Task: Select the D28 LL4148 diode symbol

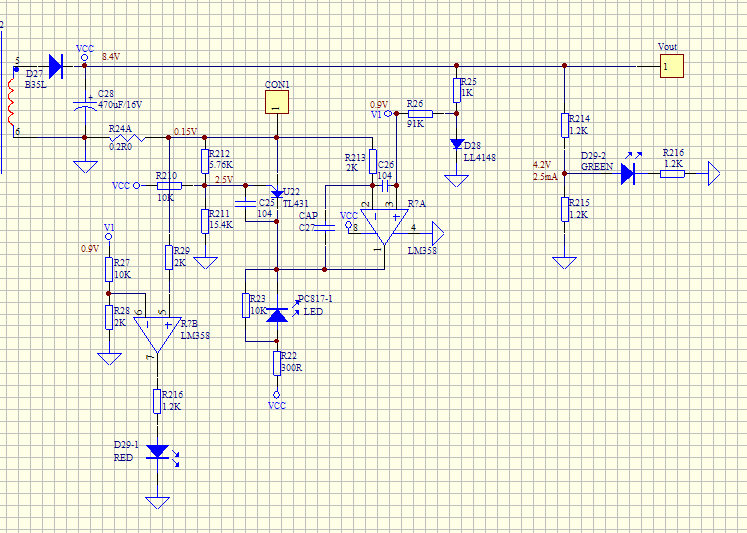Action: [457, 145]
